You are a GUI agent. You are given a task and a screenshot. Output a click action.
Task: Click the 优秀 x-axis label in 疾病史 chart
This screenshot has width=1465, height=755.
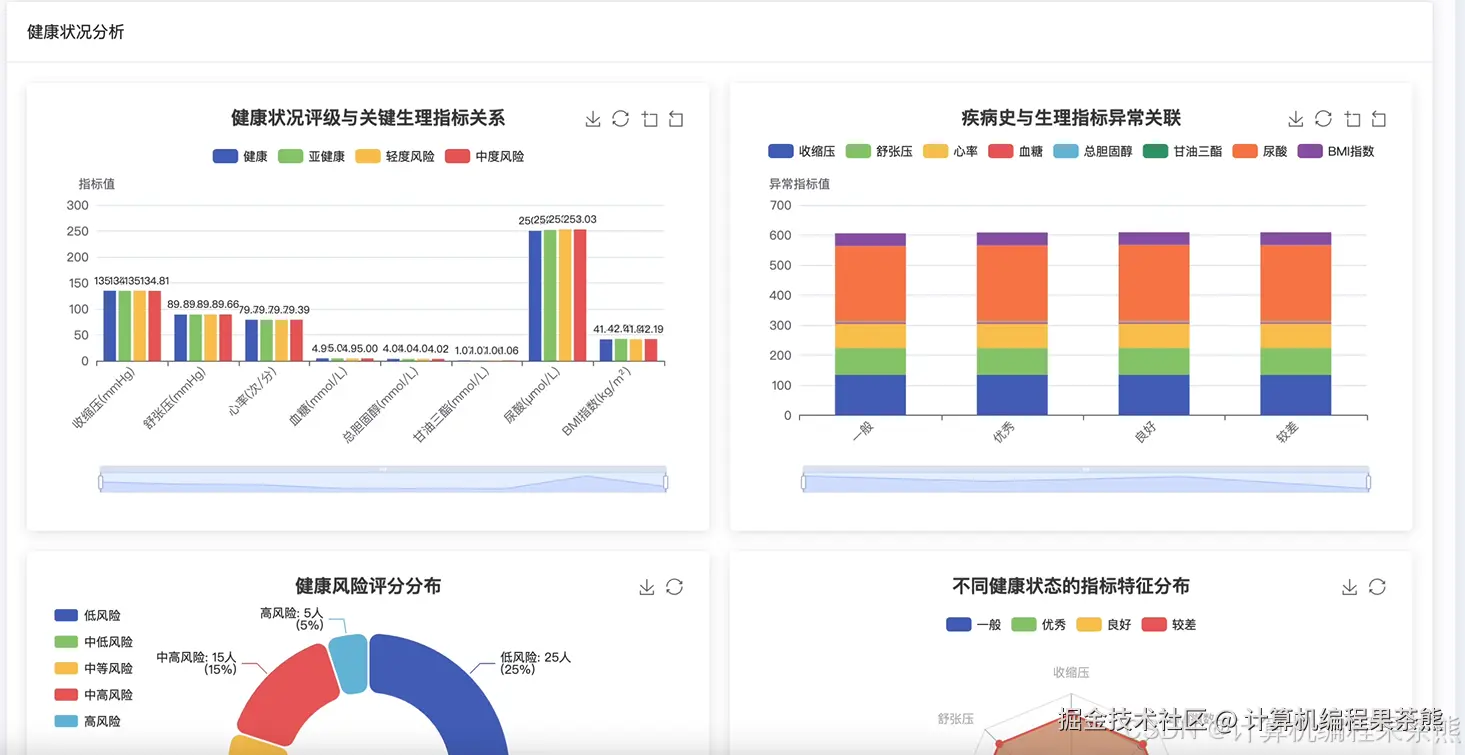1004,431
